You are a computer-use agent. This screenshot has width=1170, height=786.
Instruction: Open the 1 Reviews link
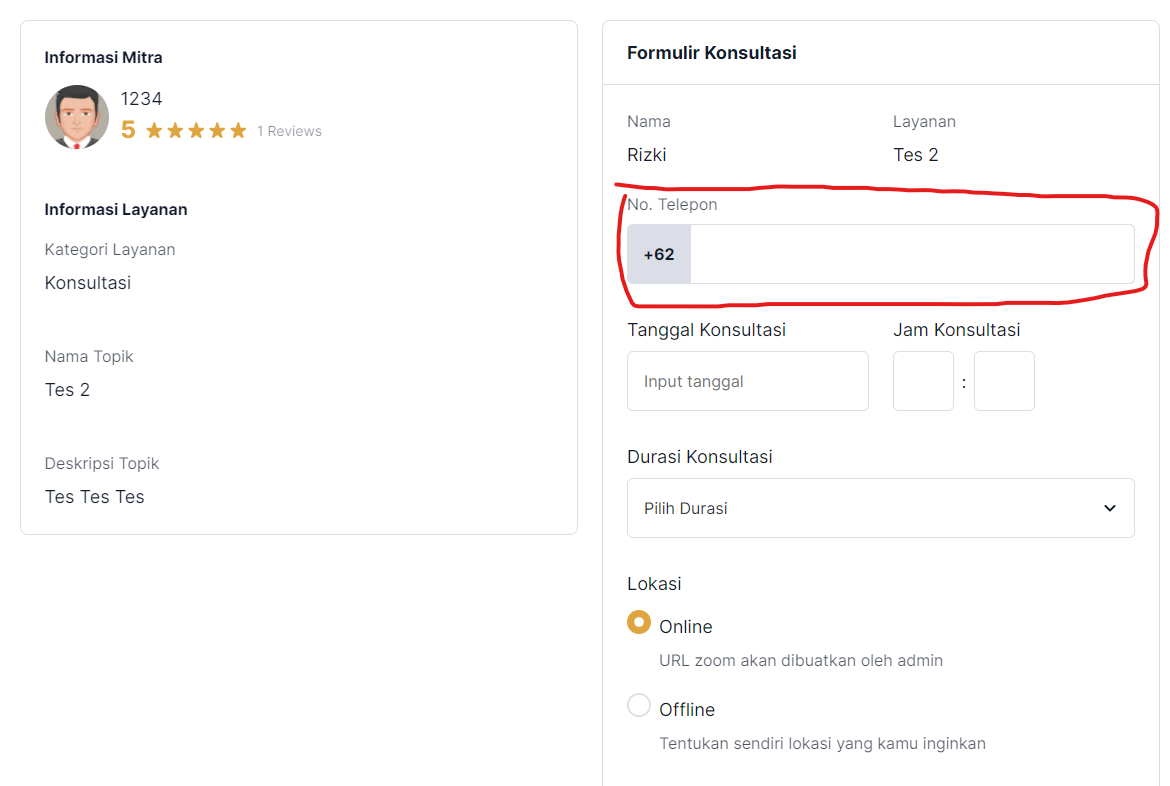click(x=289, y=131)
